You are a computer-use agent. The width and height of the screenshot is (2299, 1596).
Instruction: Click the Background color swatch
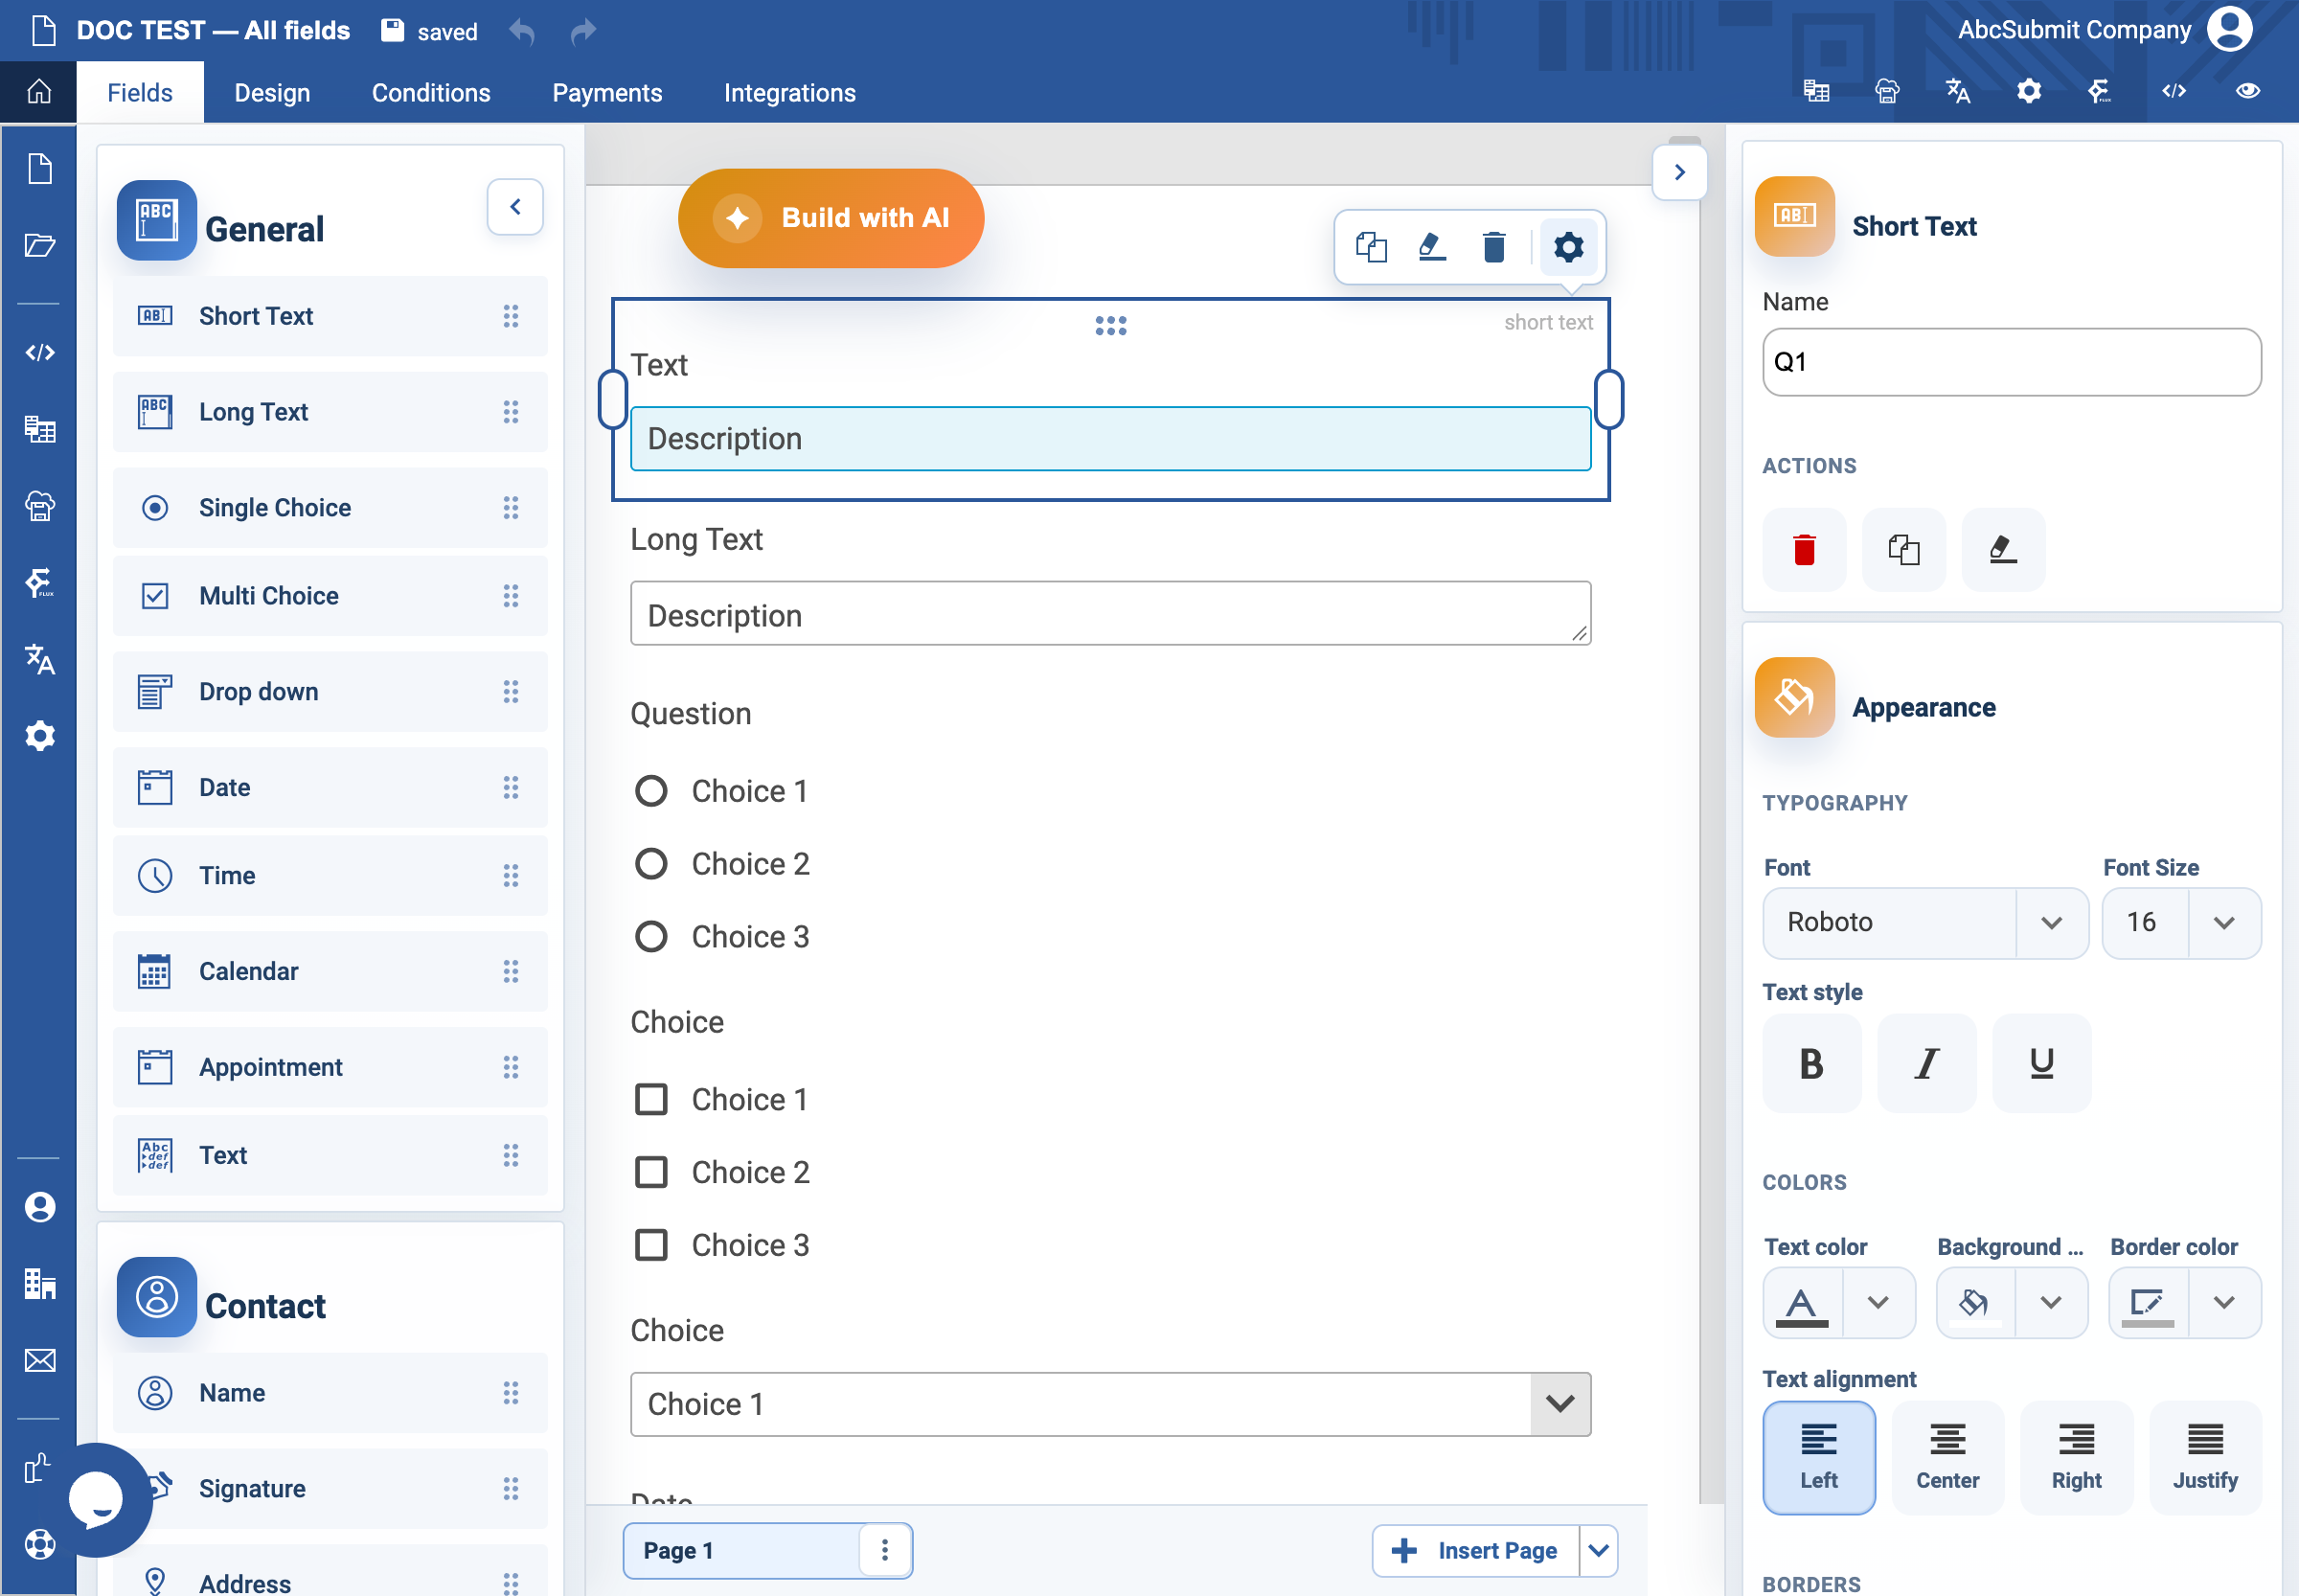tap(1974, 1302)
